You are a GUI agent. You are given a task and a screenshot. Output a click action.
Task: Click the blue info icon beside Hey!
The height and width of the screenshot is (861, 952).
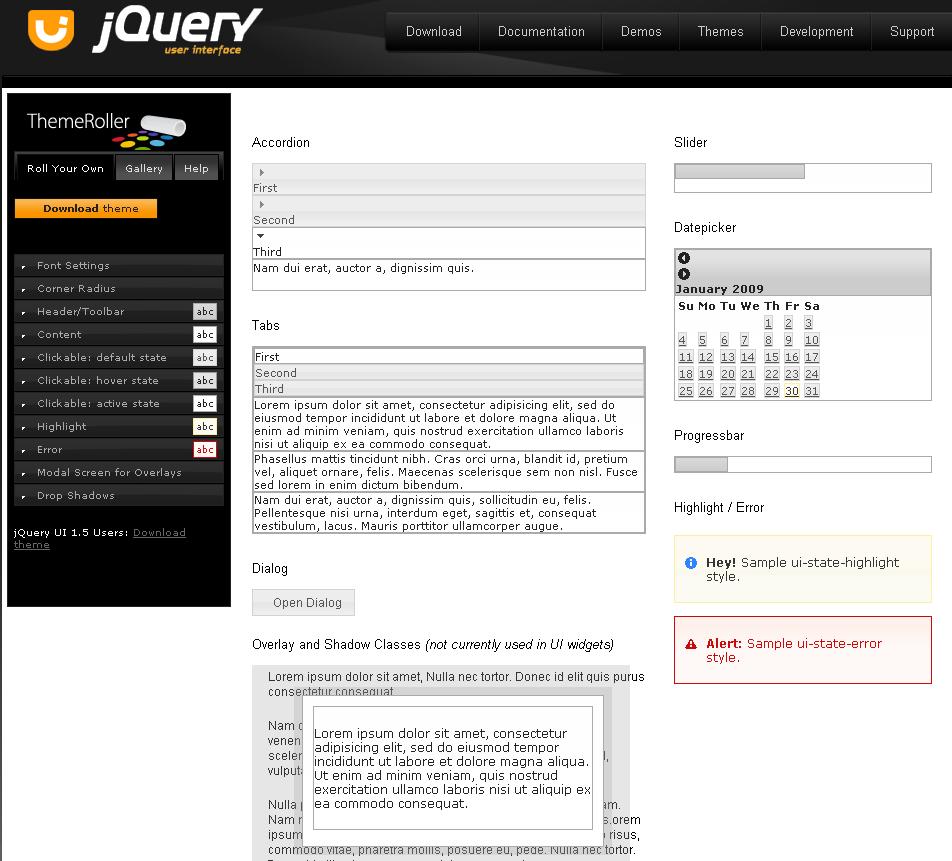(691, 563)
